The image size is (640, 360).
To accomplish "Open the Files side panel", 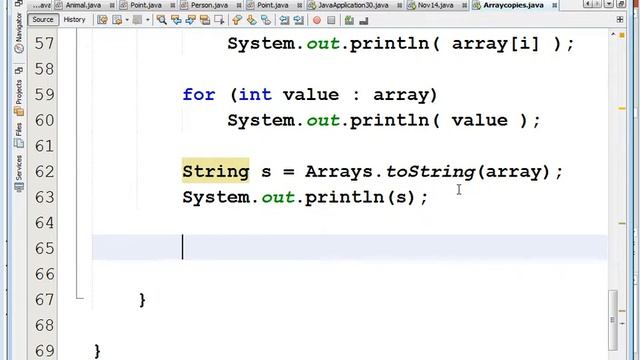I will pos(19,135).
